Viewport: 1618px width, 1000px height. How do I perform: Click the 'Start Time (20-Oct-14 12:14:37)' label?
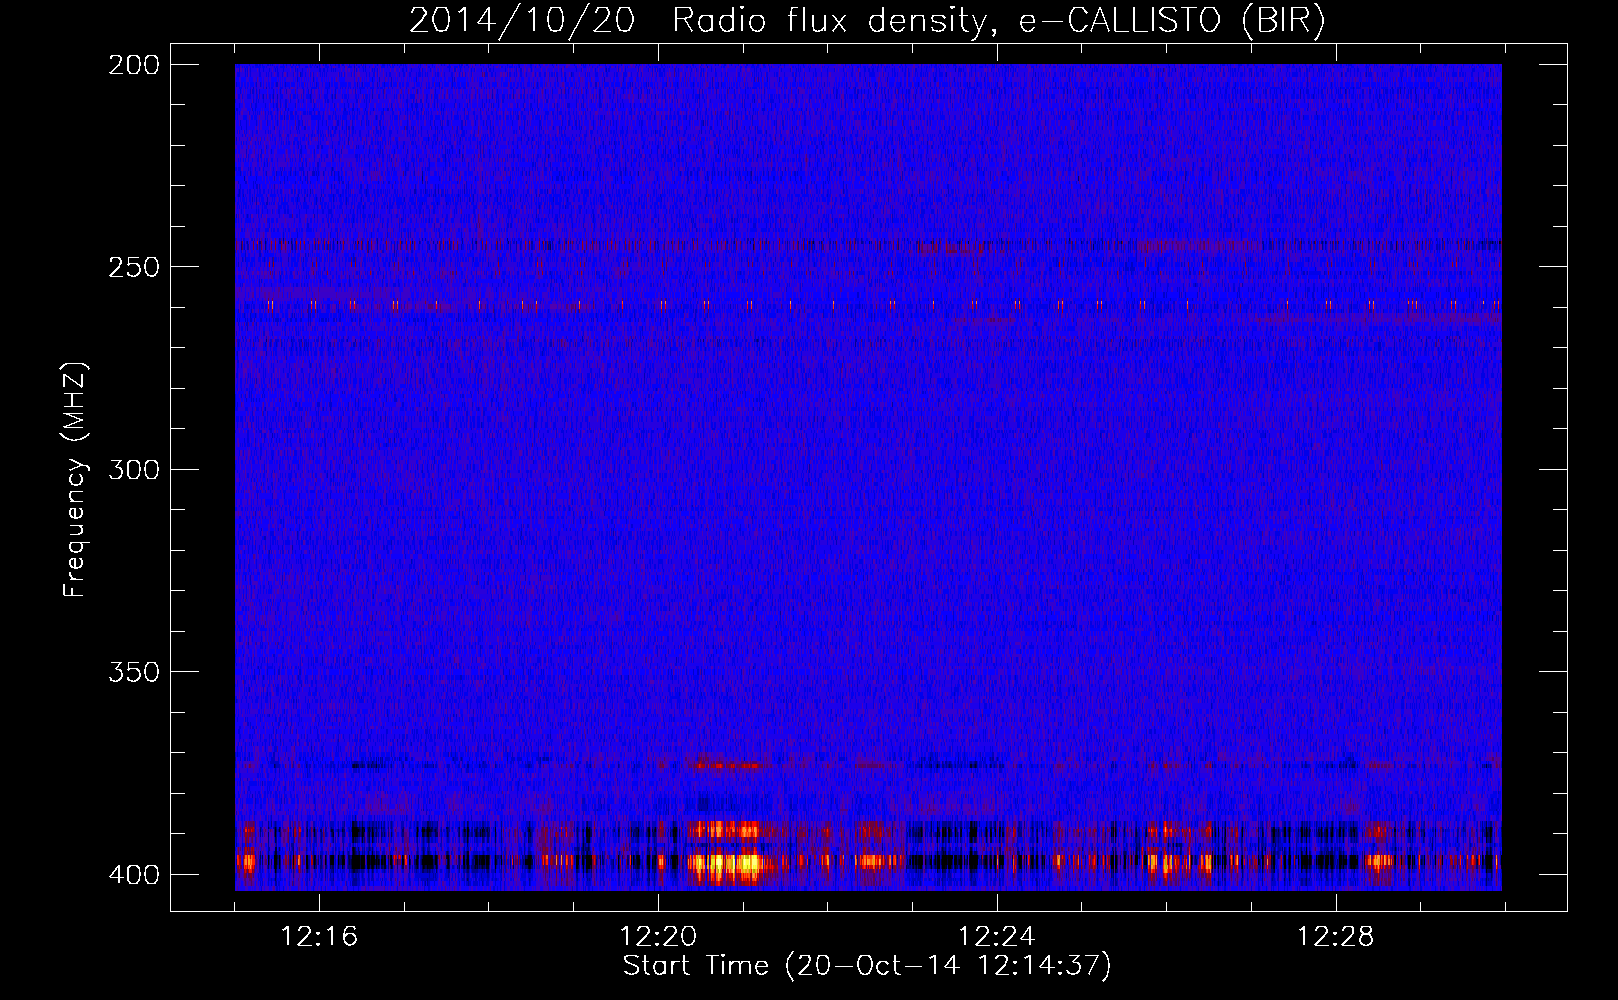coord(867,966)
